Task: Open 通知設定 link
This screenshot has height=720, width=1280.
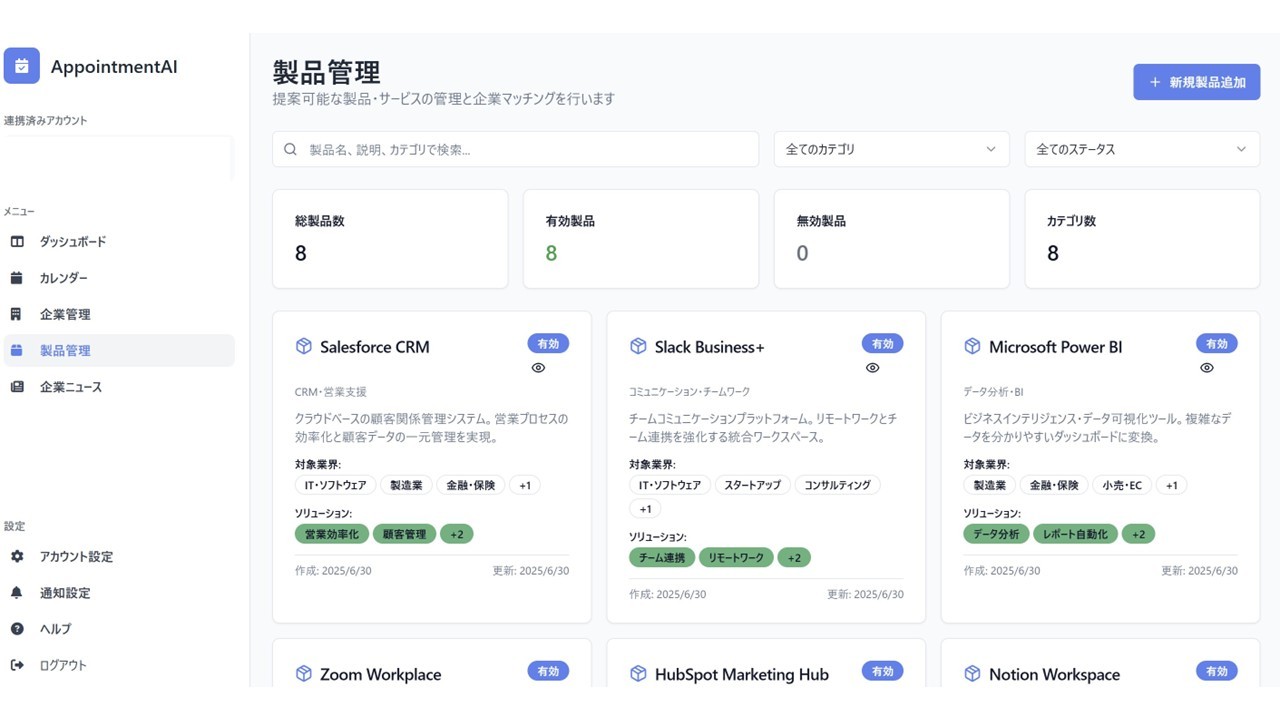Action: [119, 593]
